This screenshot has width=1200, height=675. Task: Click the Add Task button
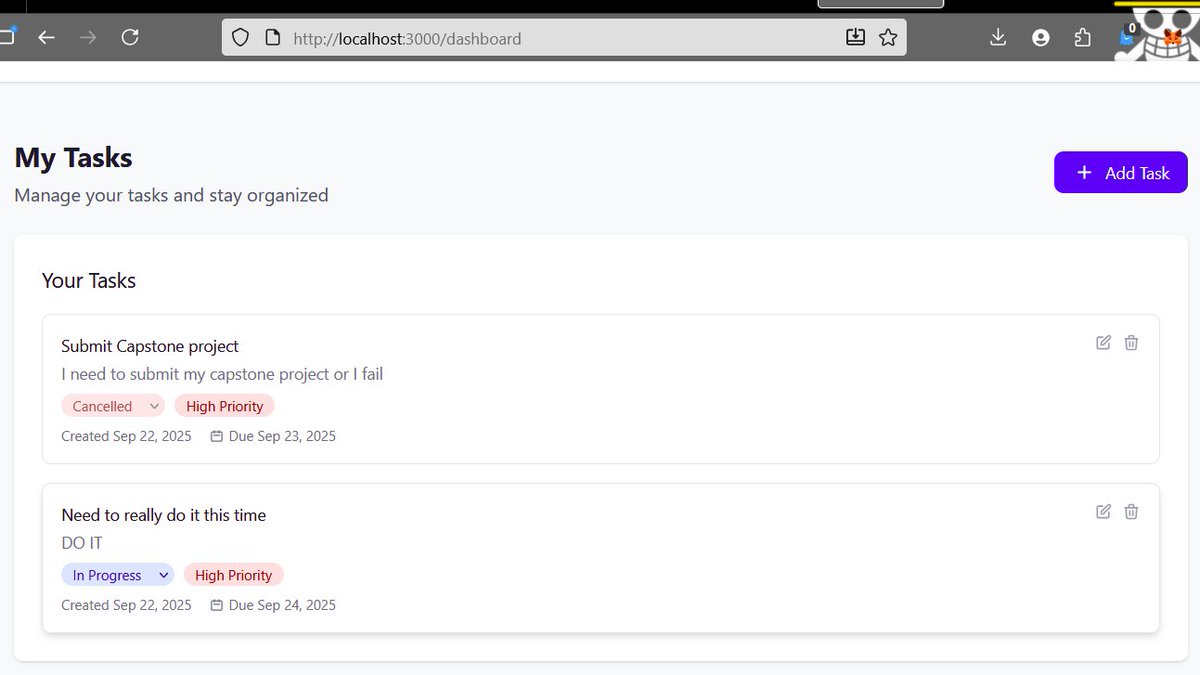[x=1121, y=172]
